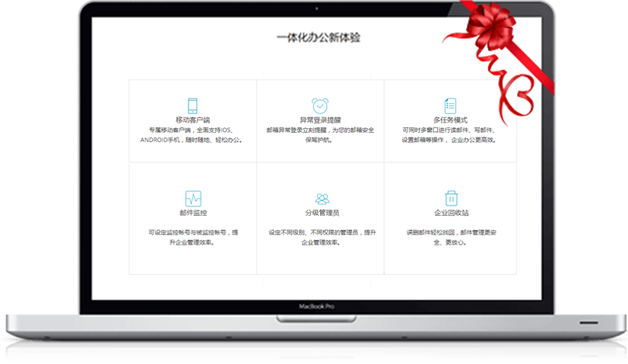Open the 企业回收站 feature title
Screen dimensions: 628x364
tap(451, 213)
